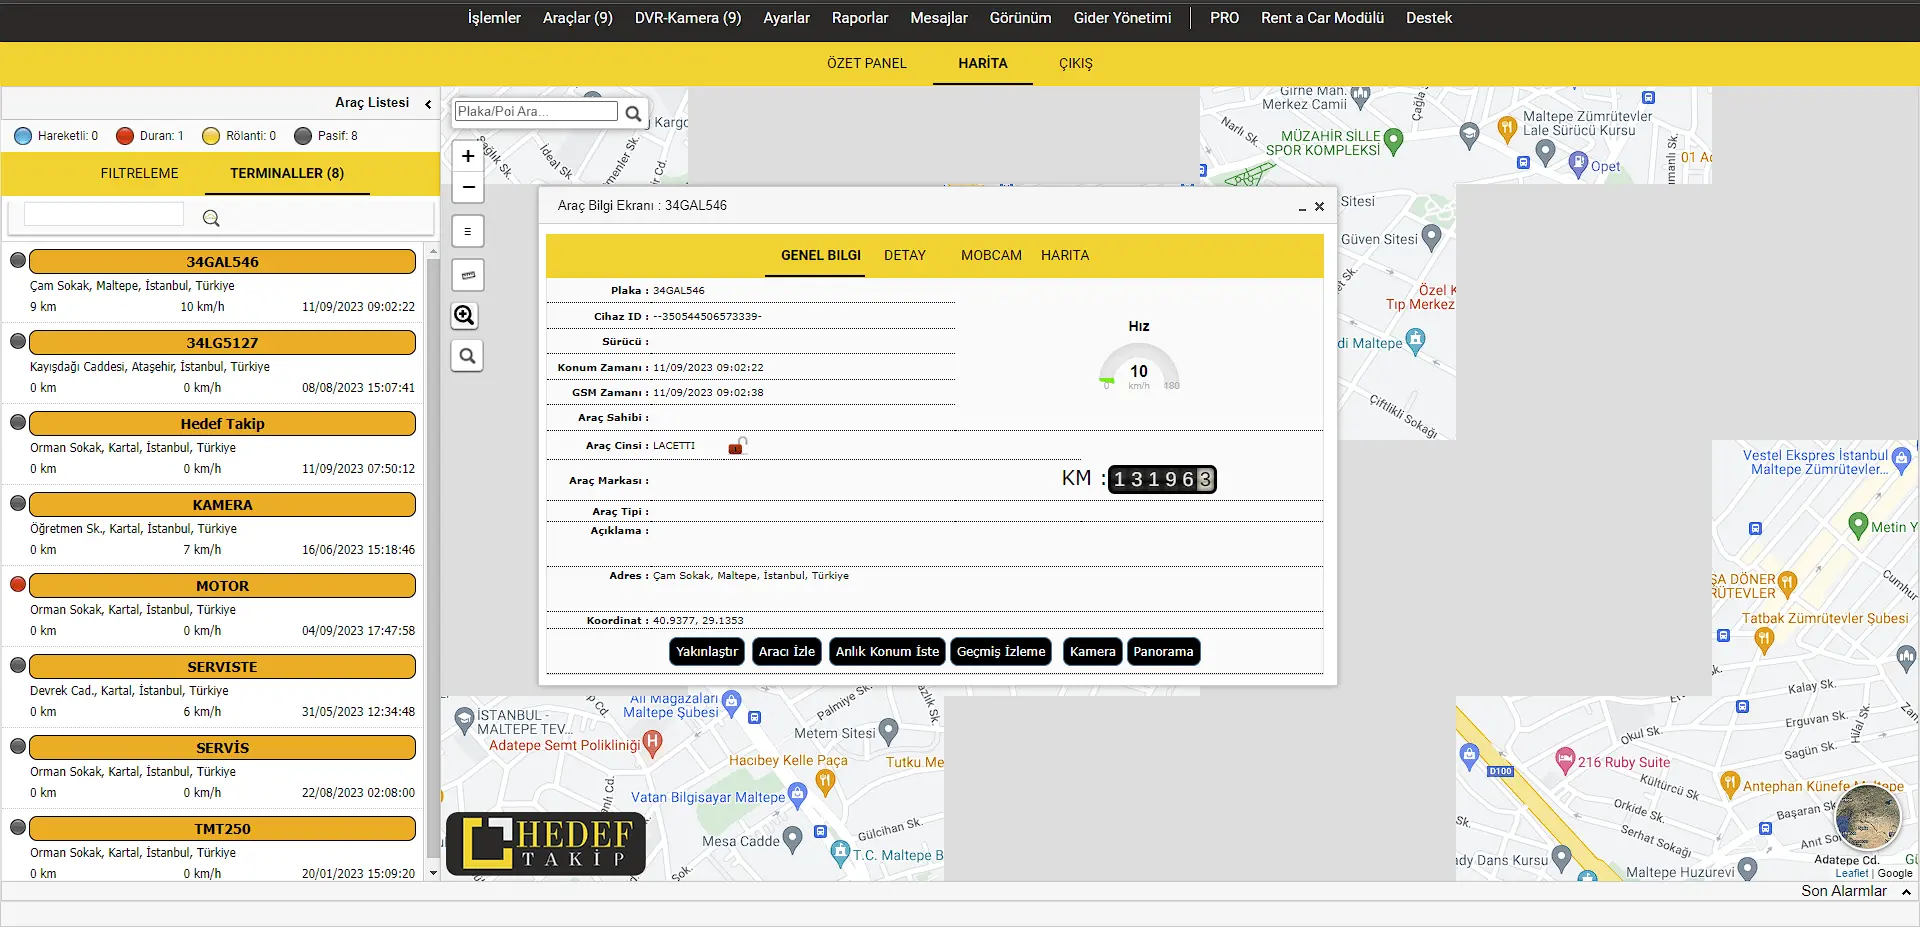
Task: Collapse the Araç Listesi panel arrow
Action: 428,104
